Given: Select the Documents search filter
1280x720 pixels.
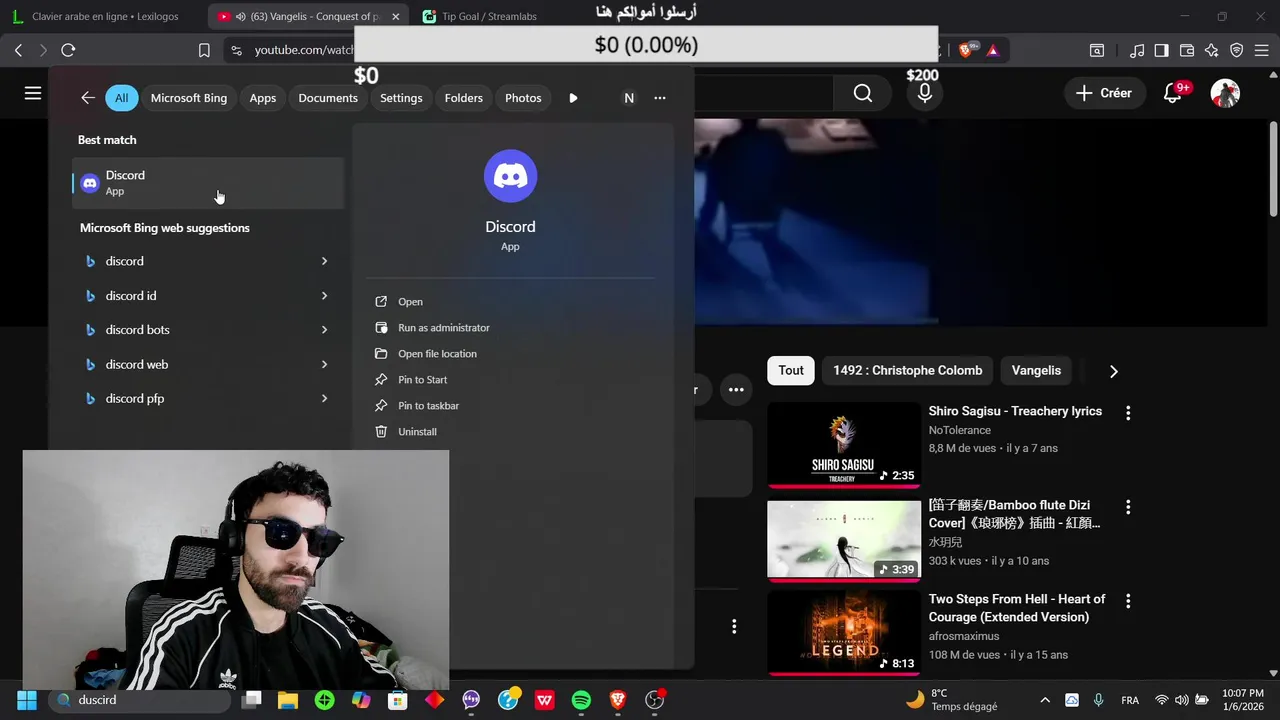Looking at the screenshot, I should (328, 98).
